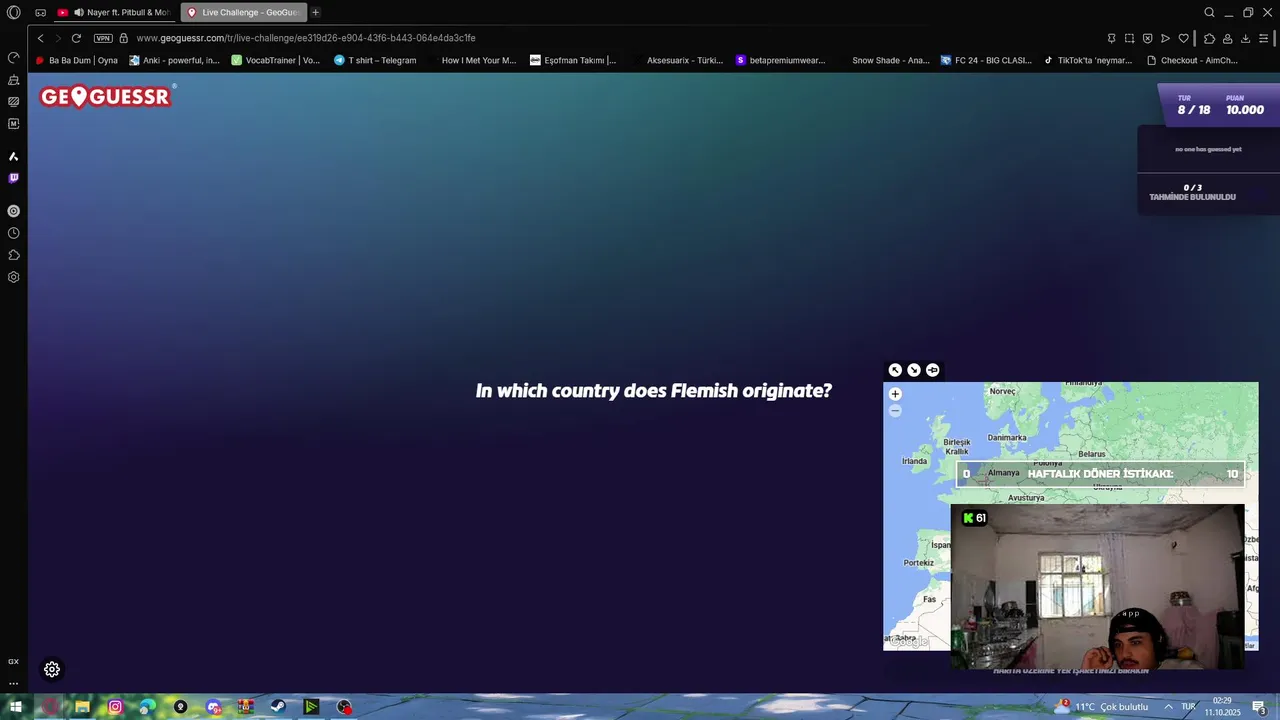The image size is (1280, 720).
Task: Zoom out on the guess map
Action: tap(895, 411)
